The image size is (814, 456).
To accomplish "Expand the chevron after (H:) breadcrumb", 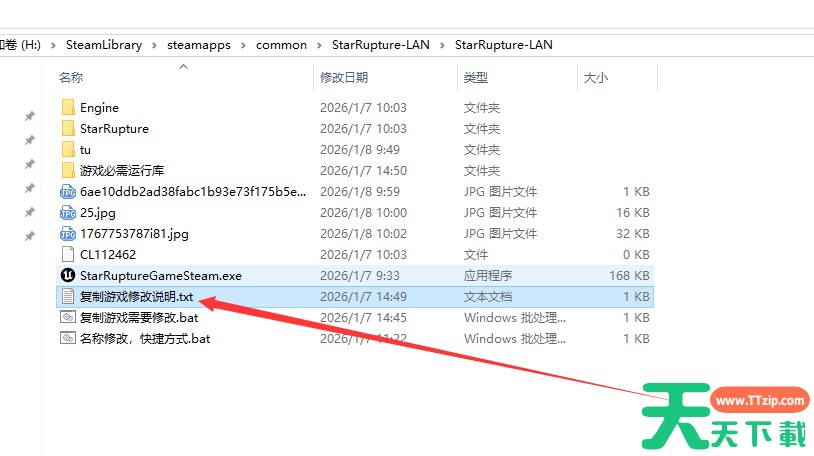I will click(53, 45).
